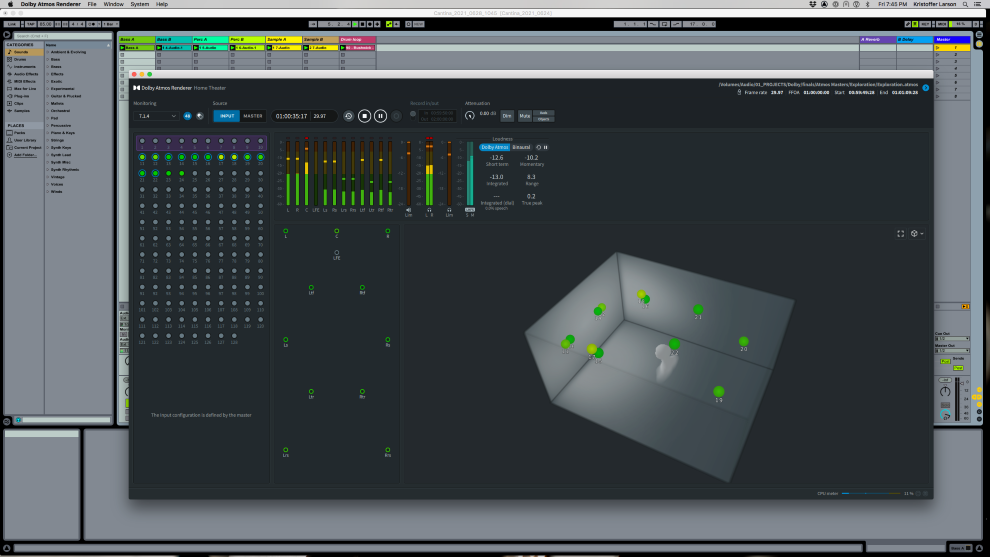This screenshot has height=557, width=990.
Task: Select Binaural loudness mode
Action: pyautogui.click(x=522, y=147)
